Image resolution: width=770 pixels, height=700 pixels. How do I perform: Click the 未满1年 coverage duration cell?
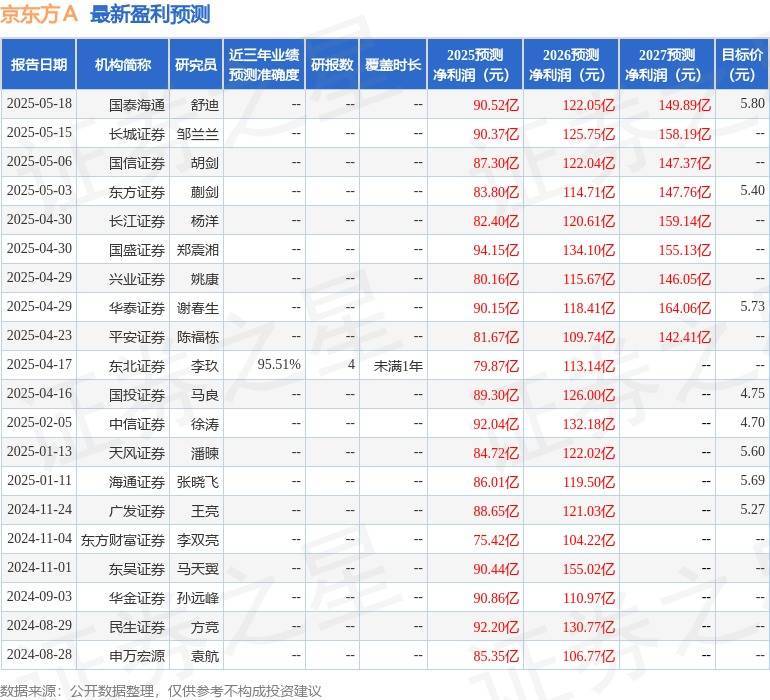pos(398,365)
